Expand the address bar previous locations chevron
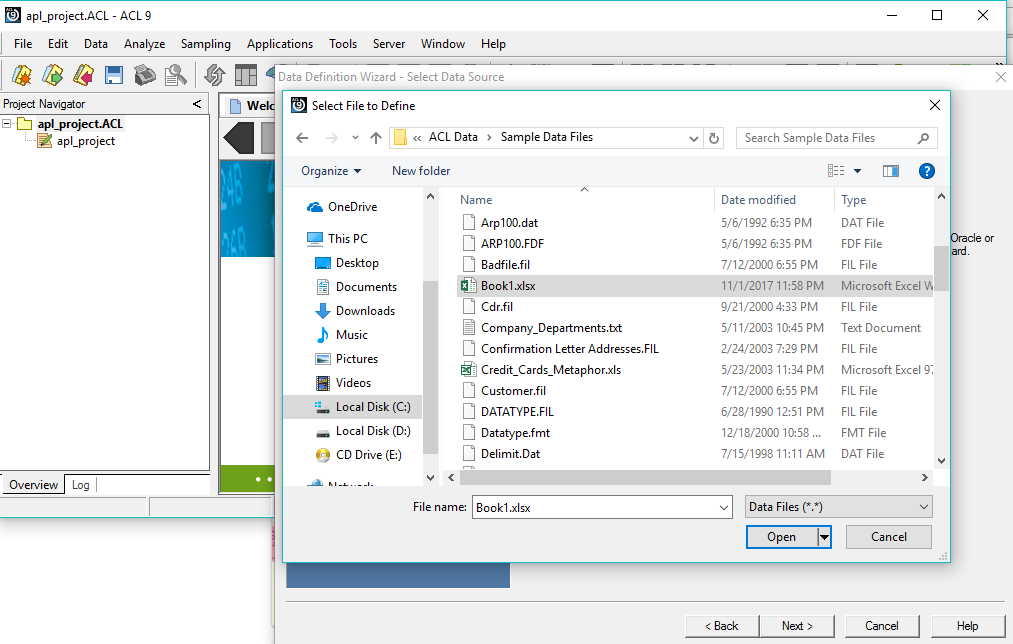Viewport: 1013px width, 644px height. (694, 138)
